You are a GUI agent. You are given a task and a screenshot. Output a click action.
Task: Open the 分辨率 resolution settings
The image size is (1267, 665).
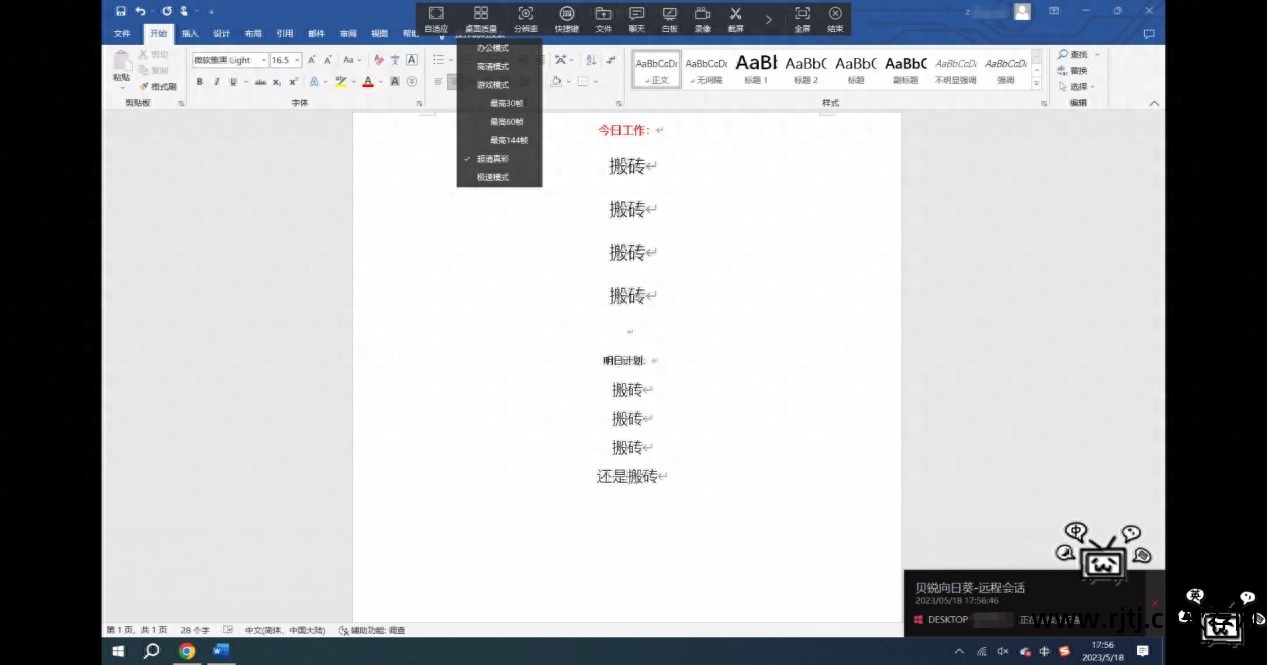[x=526, y=14]
